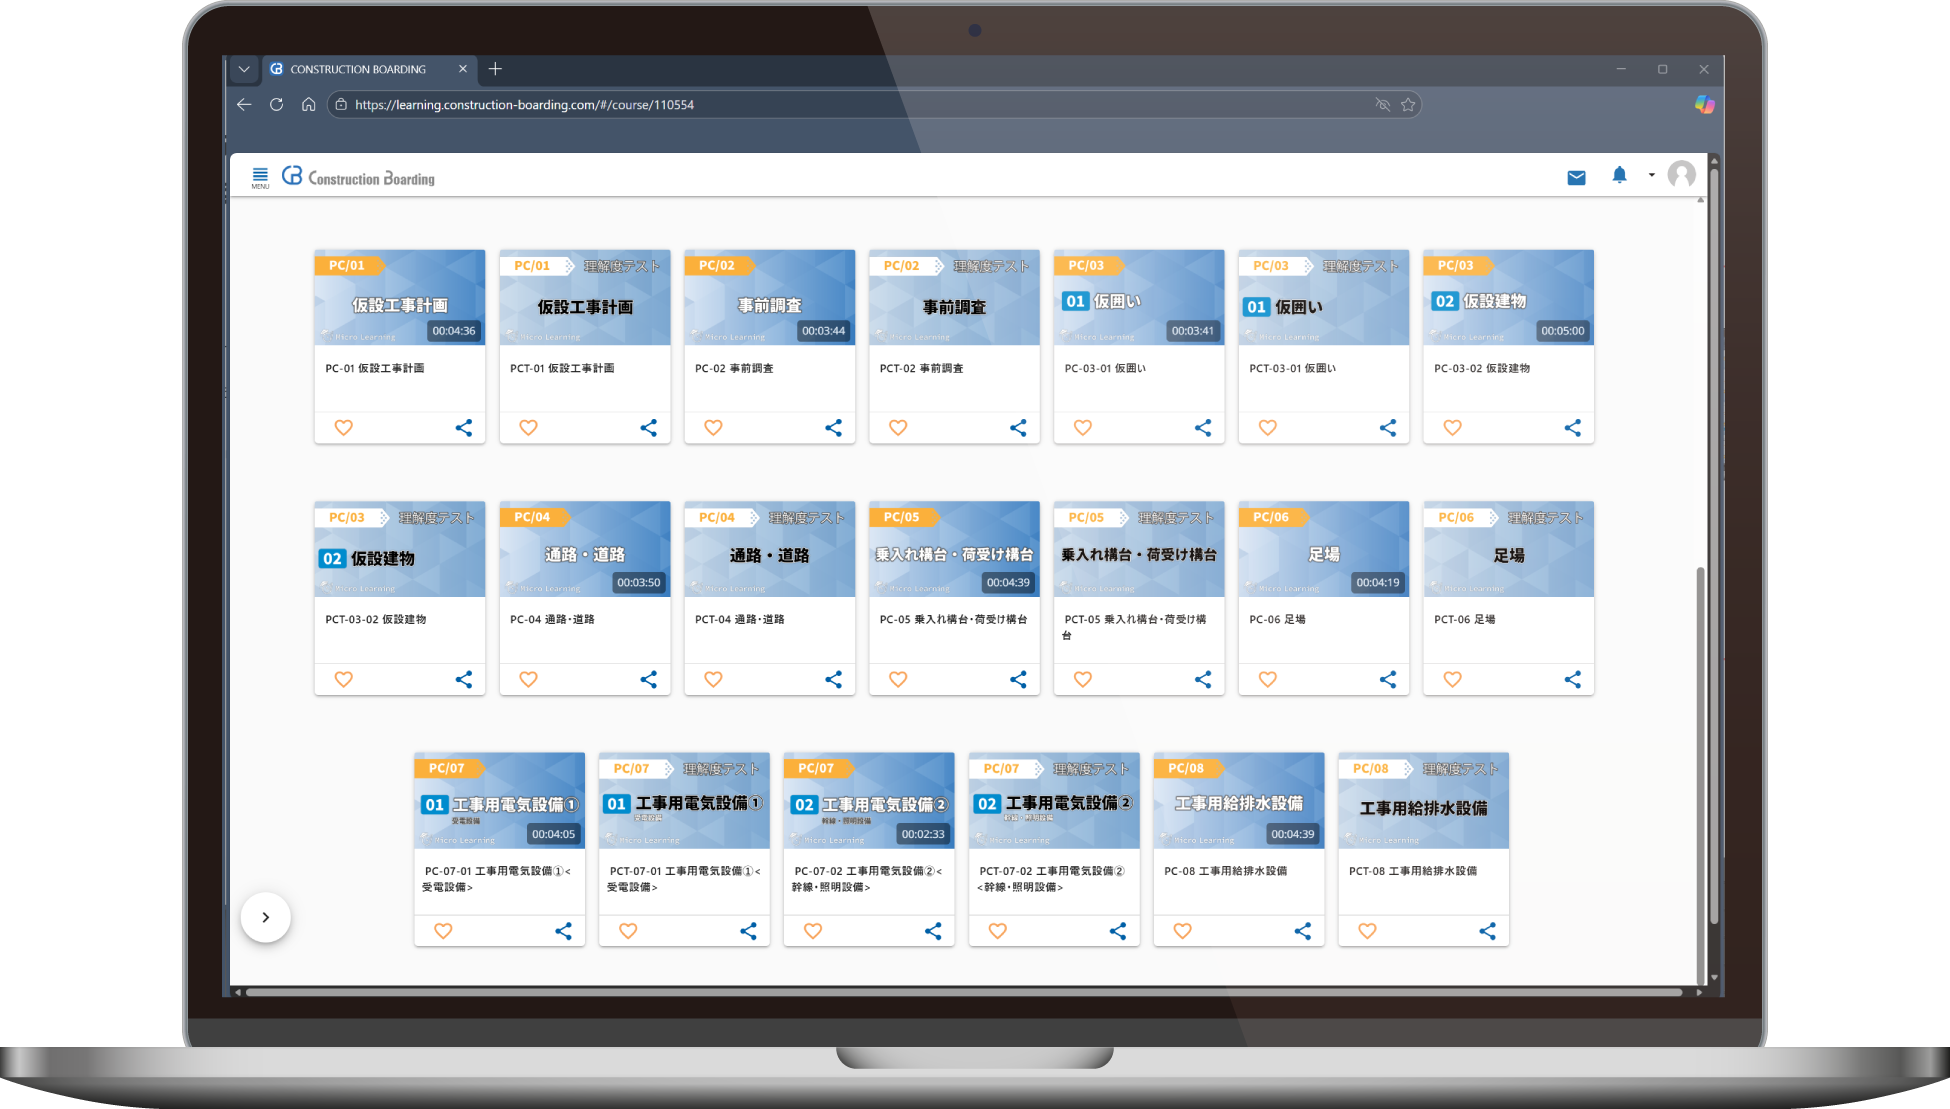Open the notifications bell icon

click(x=1619, y=175)
